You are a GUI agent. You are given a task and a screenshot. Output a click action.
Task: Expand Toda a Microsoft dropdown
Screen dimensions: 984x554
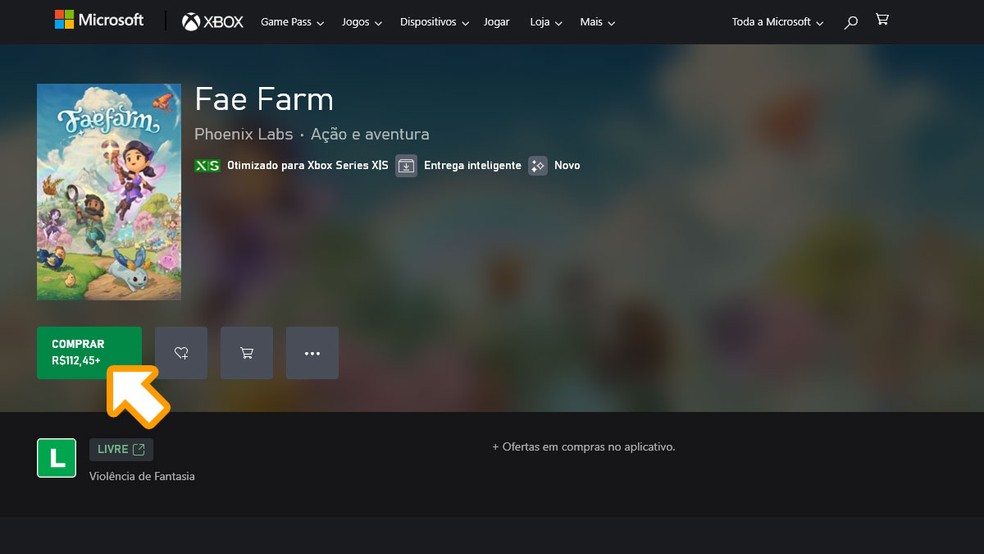tap(778, 22)
